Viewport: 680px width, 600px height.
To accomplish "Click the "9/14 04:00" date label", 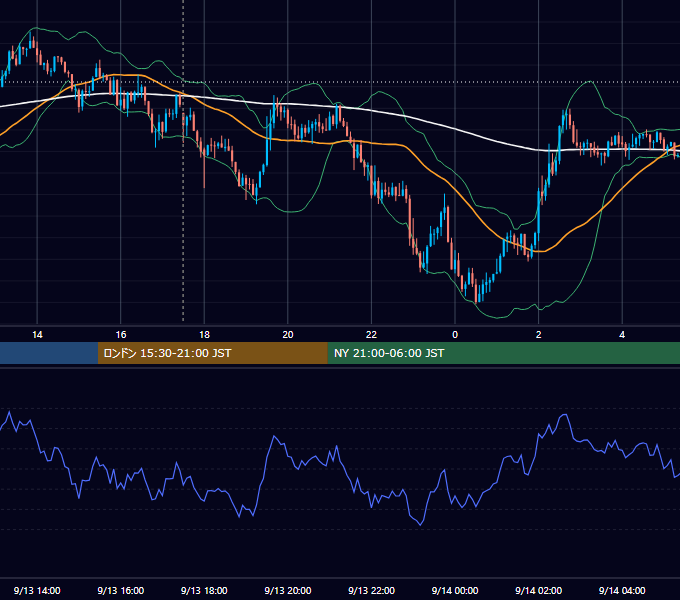I will pos(622,590).
